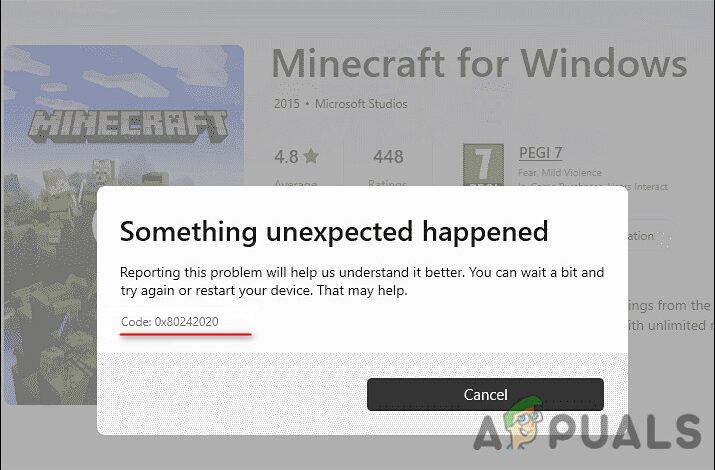This screenshot has width=715, height=470.
Task: Click the Reporting this problem message text
Action: (x=362, y=281)
